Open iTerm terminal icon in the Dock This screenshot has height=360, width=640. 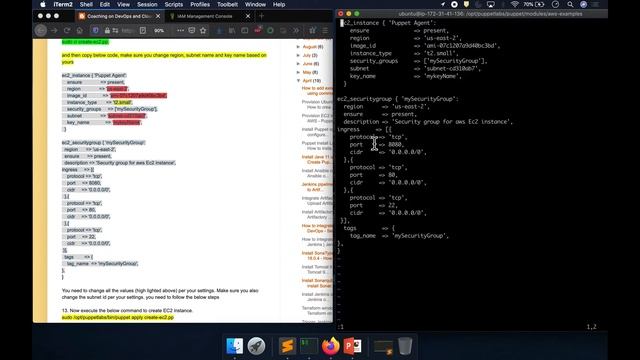[x=309, y=346]
